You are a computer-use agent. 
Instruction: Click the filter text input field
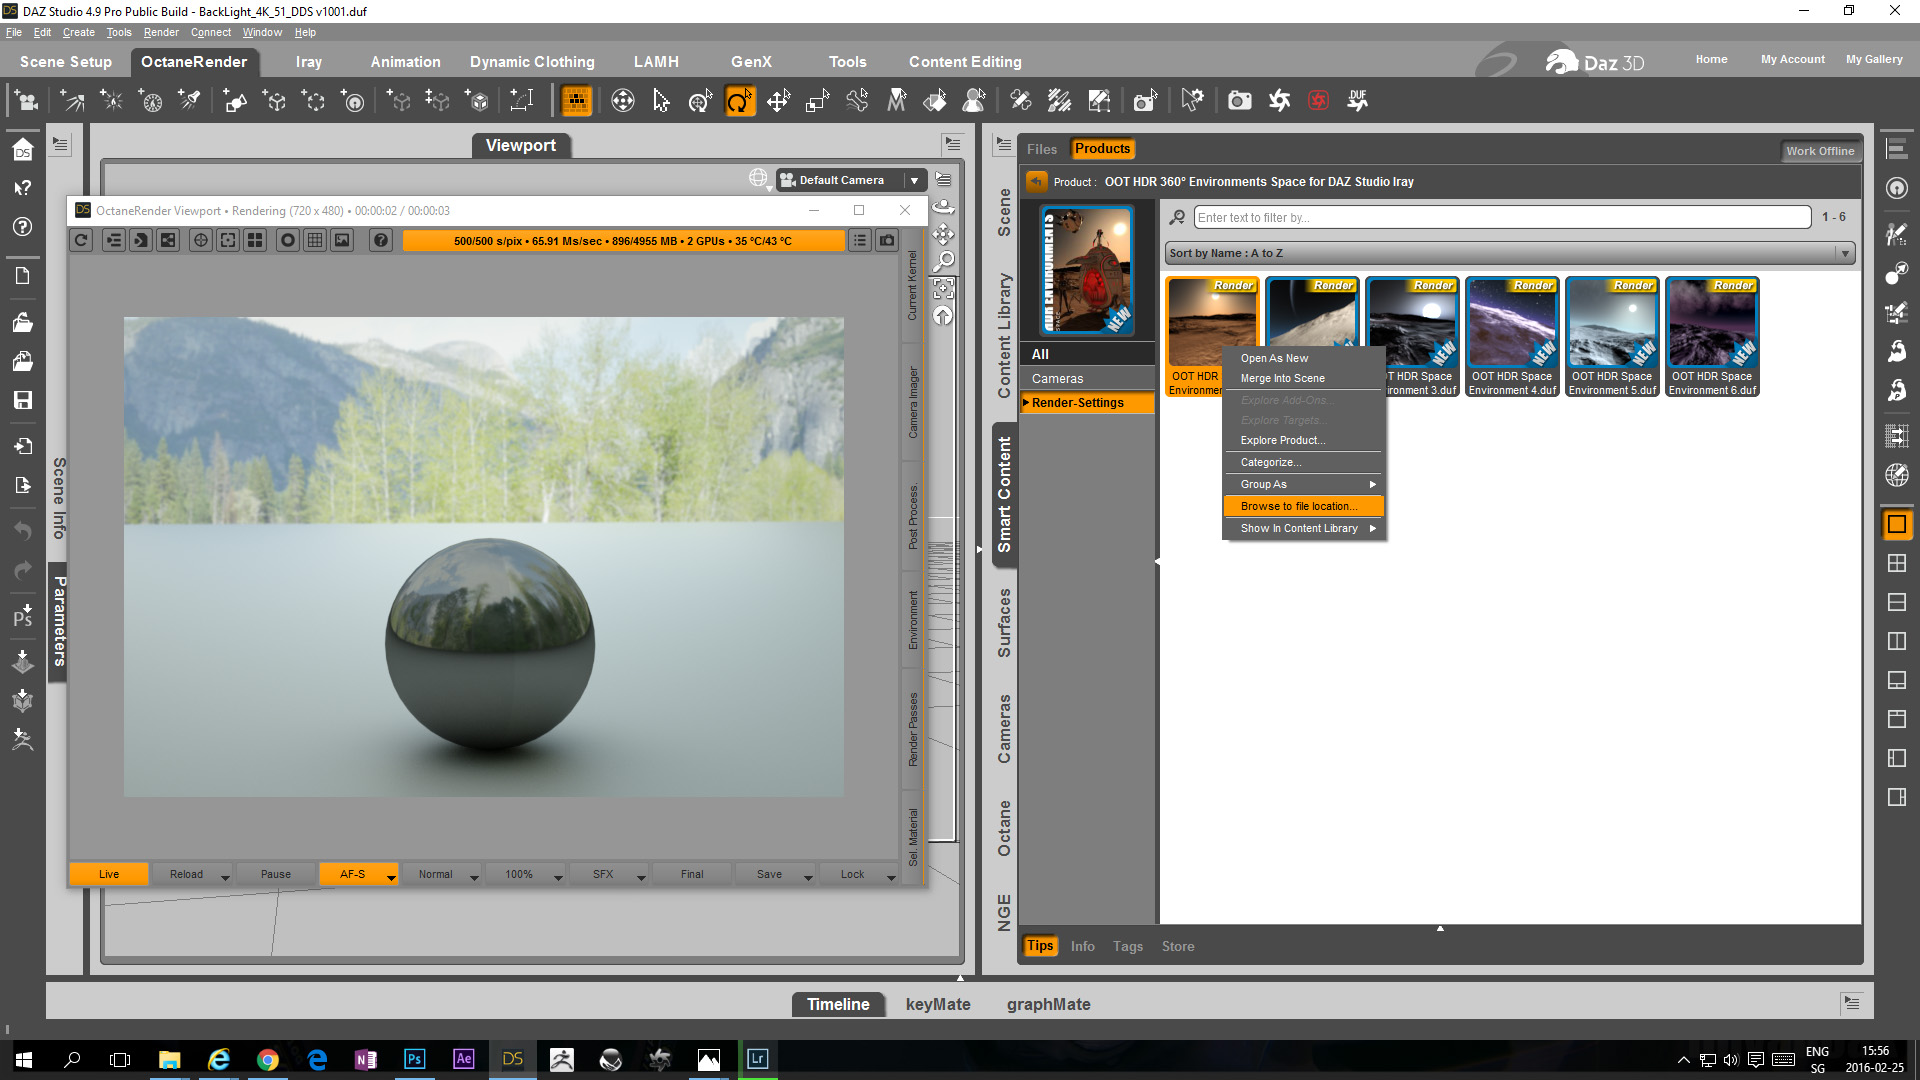(1502, 217)
